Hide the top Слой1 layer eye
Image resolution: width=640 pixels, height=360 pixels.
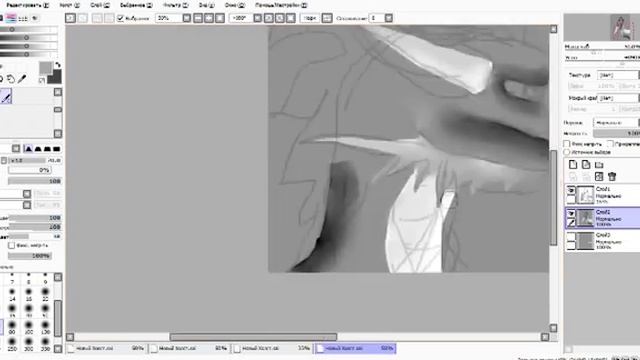pyautogui.click(x=571, y=190)
